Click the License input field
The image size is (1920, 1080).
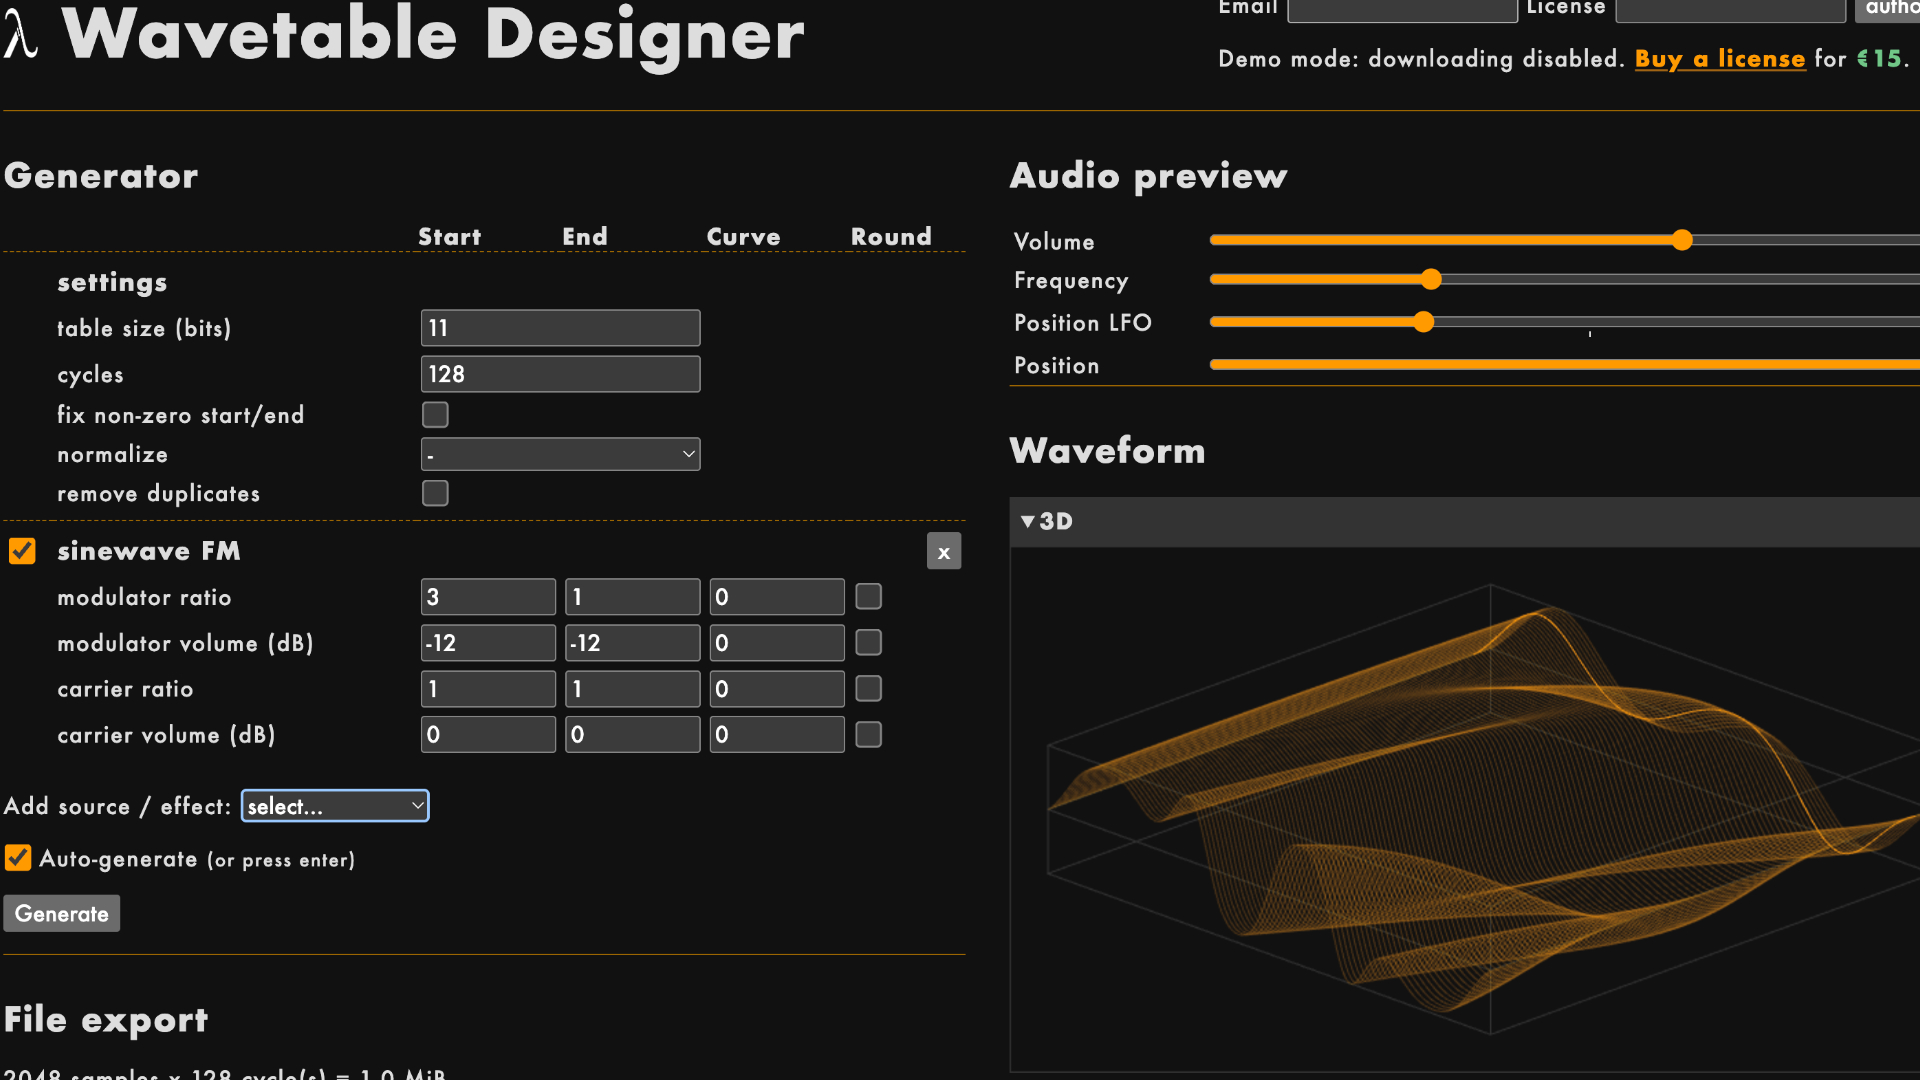pos(1730,9)
